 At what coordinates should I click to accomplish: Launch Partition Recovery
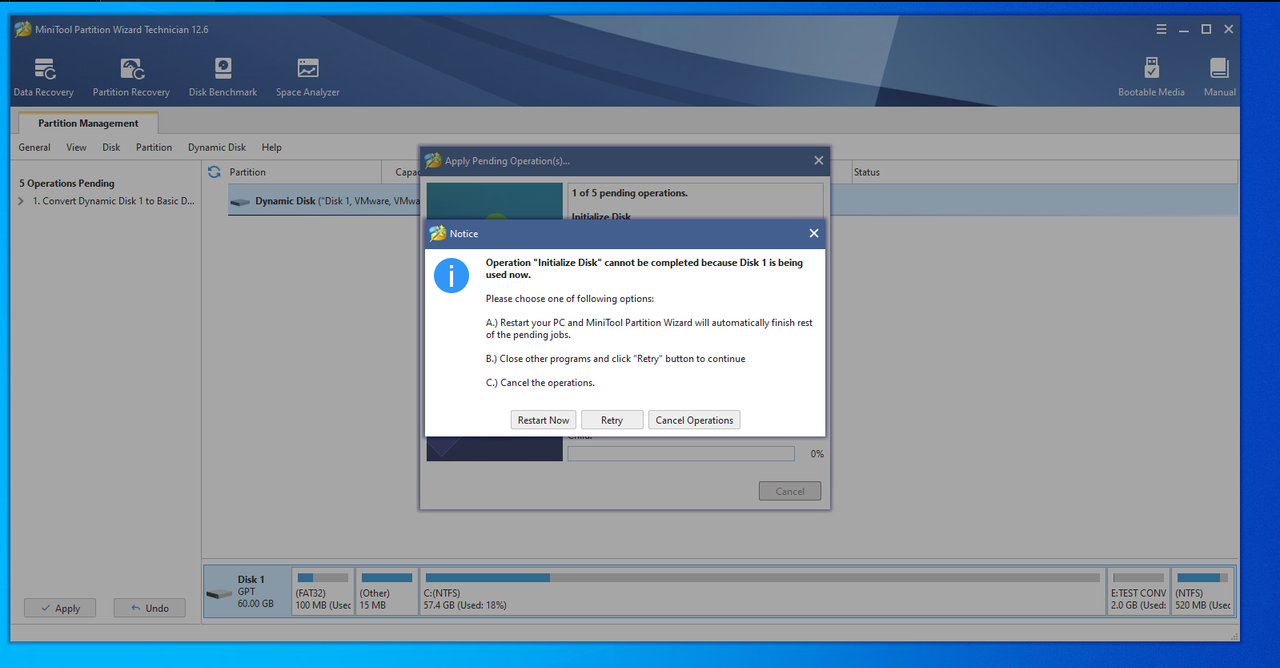131,77
